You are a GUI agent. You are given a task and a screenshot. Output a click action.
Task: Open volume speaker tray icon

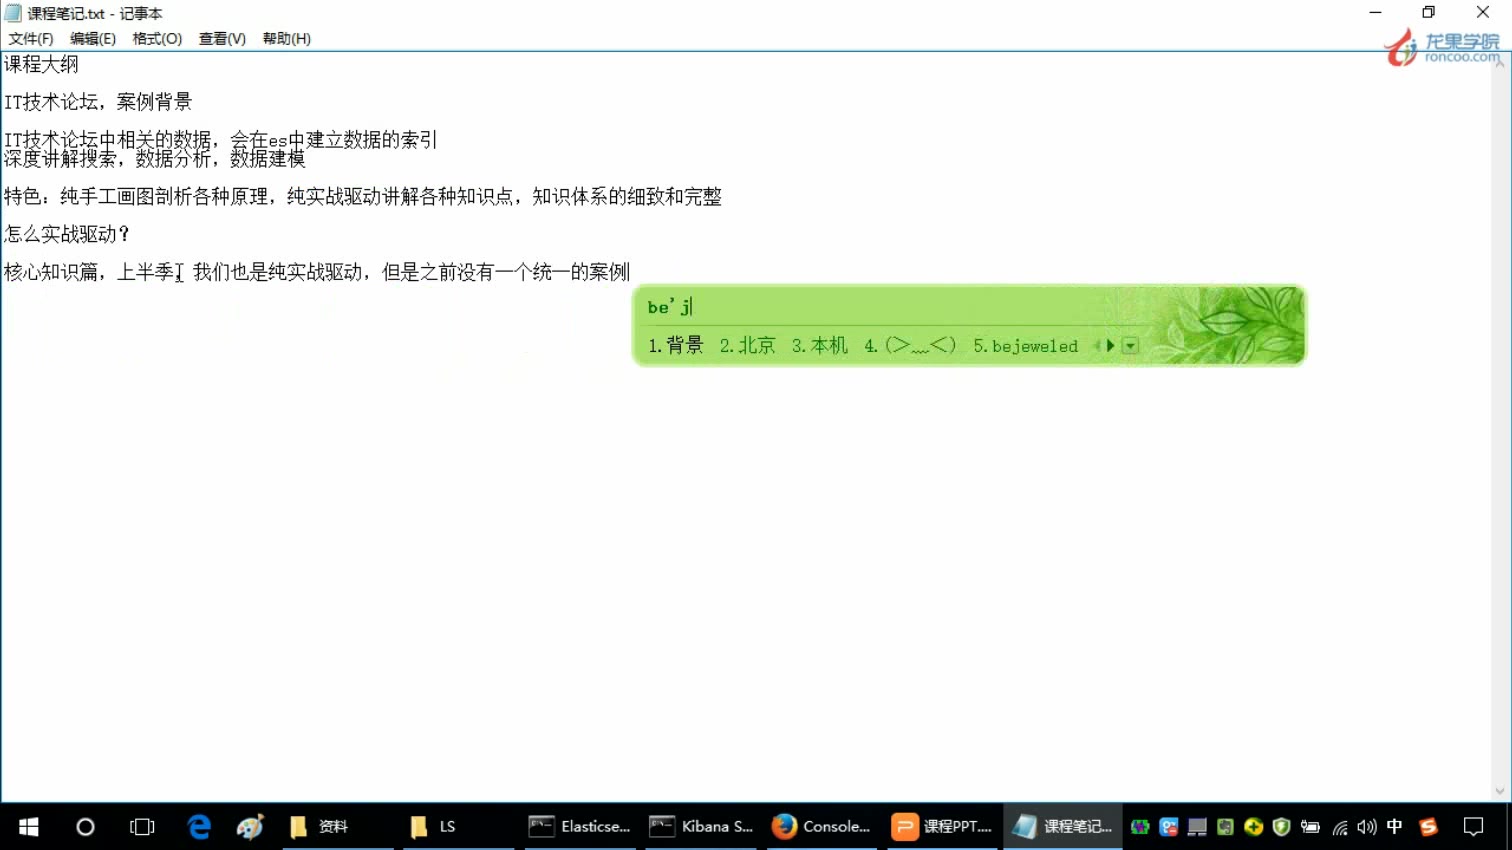tap(1366, 827)
